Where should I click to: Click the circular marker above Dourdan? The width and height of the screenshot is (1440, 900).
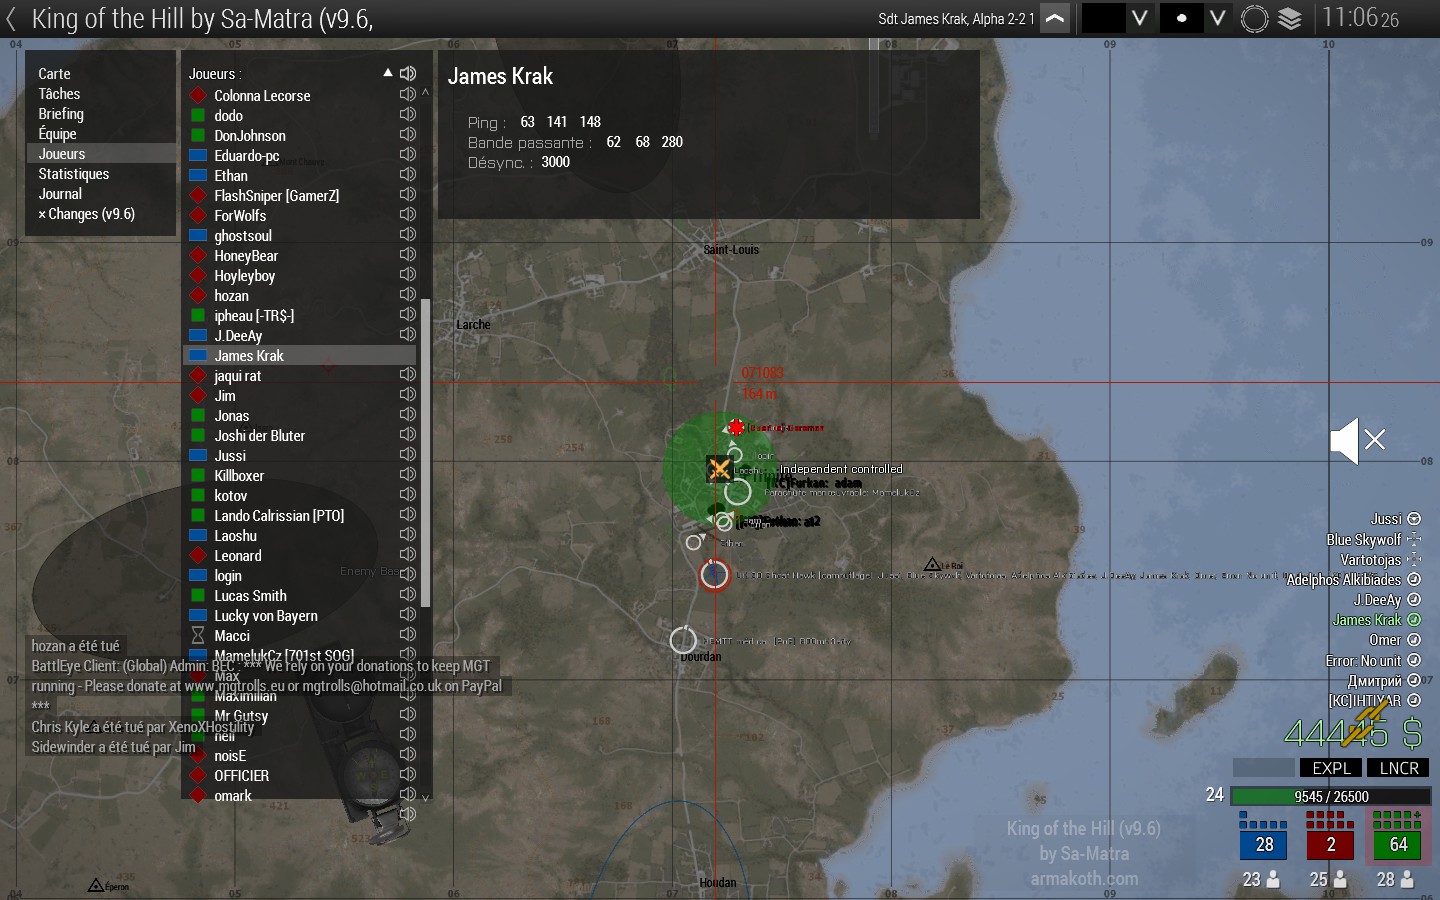[683, 639]
